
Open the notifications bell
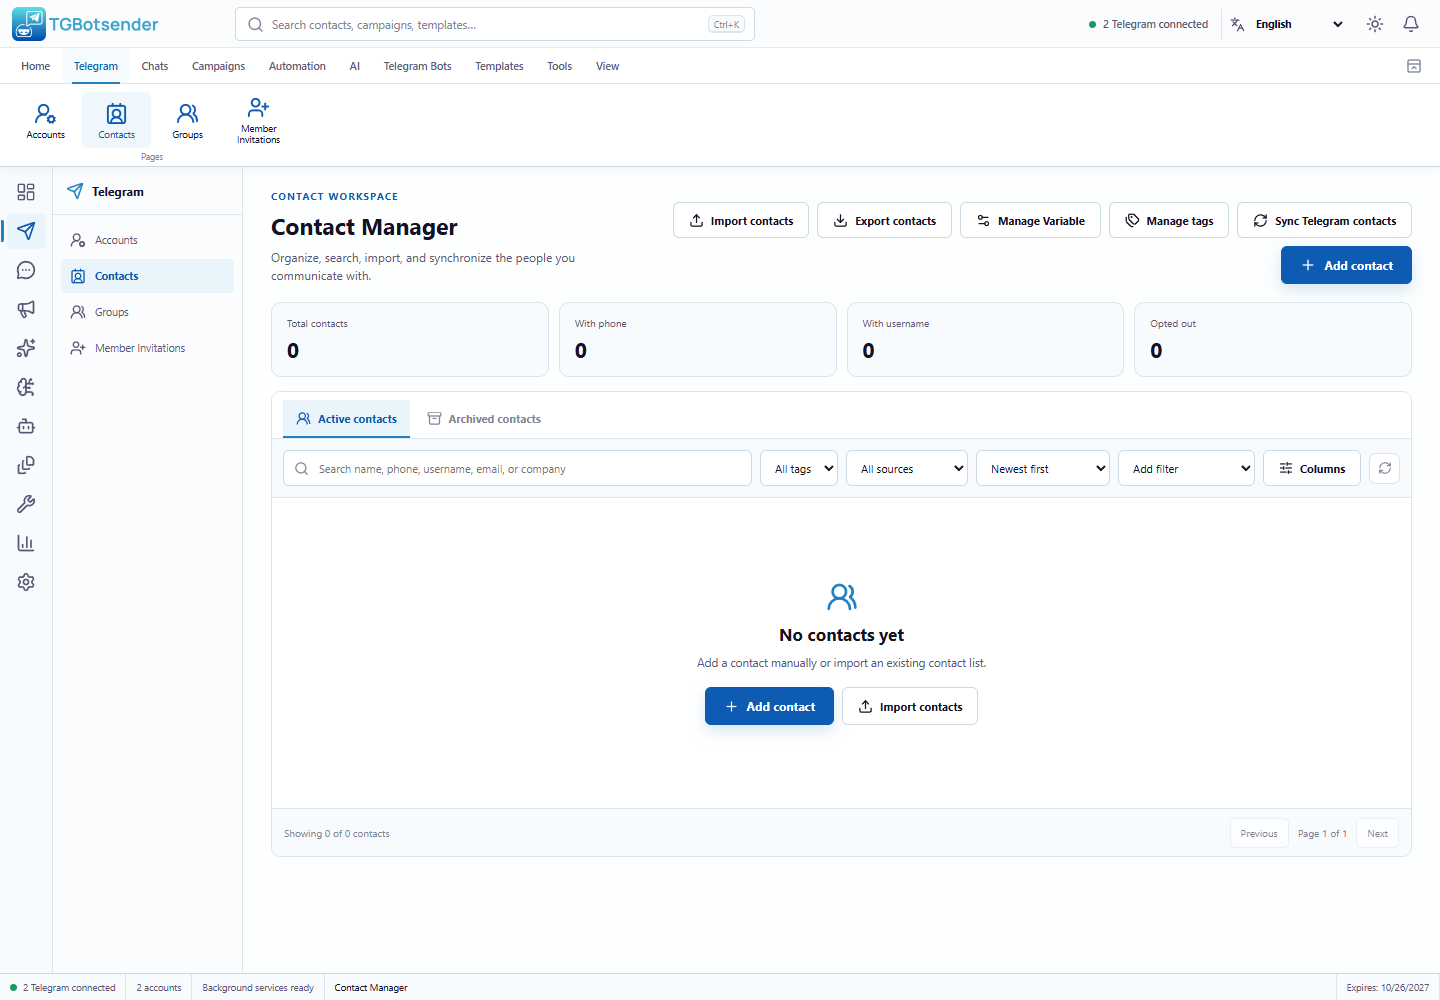coord(1411,24)
